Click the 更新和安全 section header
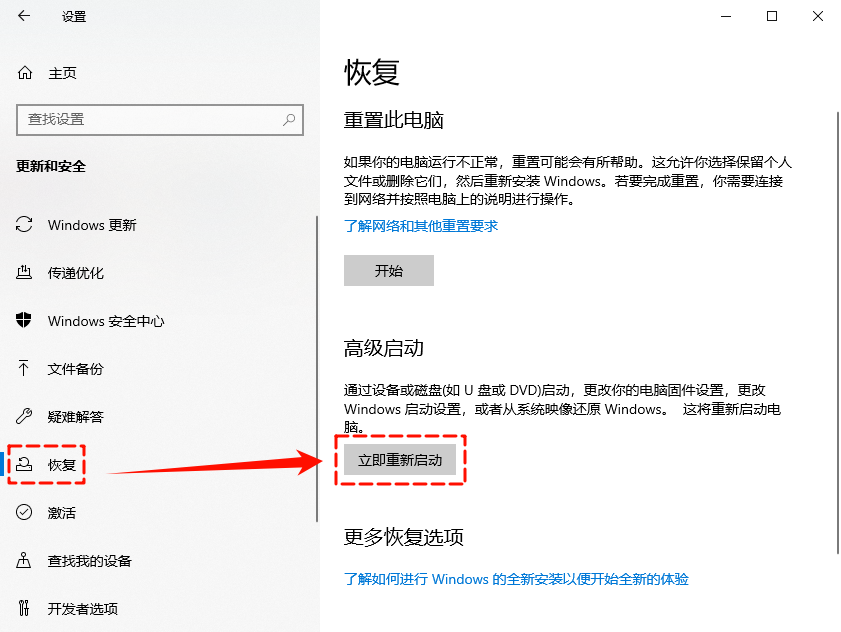The height and width of the screenshot is (632, 841). [x=51, y=166]
